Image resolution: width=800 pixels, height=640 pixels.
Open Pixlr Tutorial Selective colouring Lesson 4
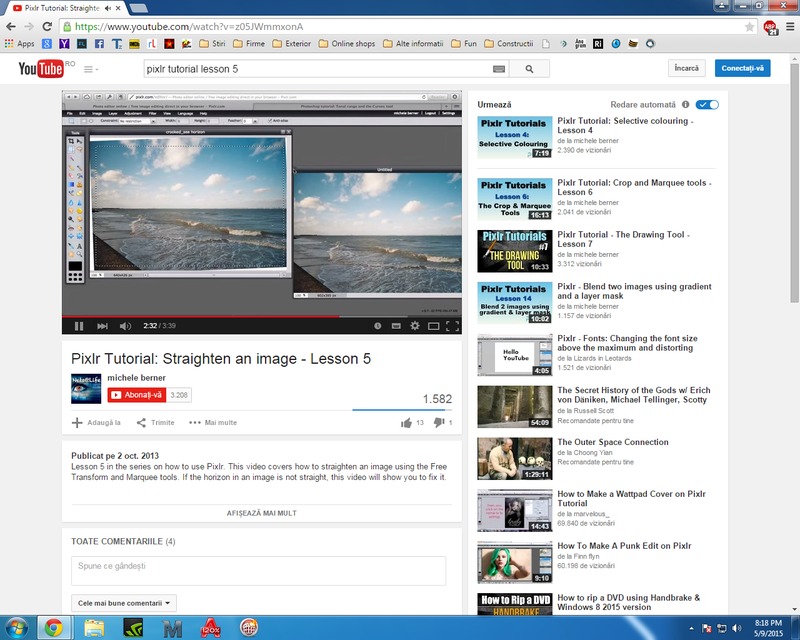[x=626, y=126]
